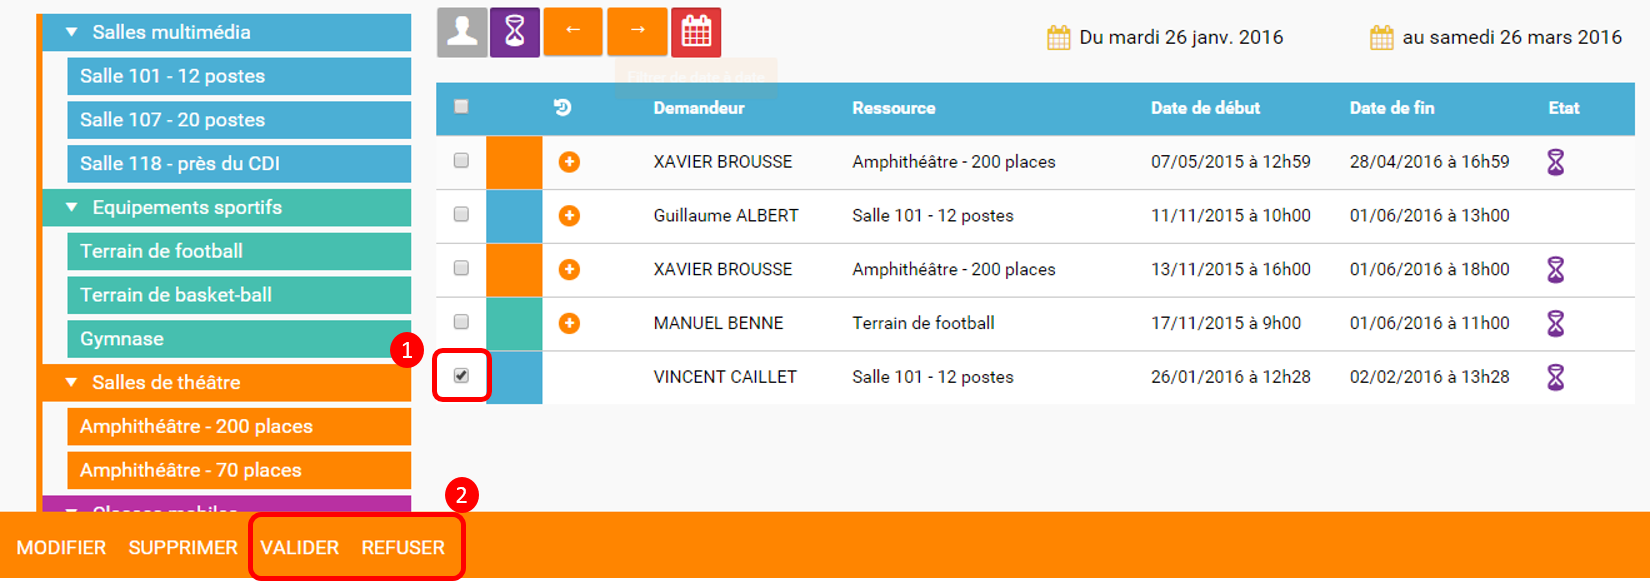
Task: Open start date picker Du mardi 26 janv. 2016
Action: [x=1166, y=38]
